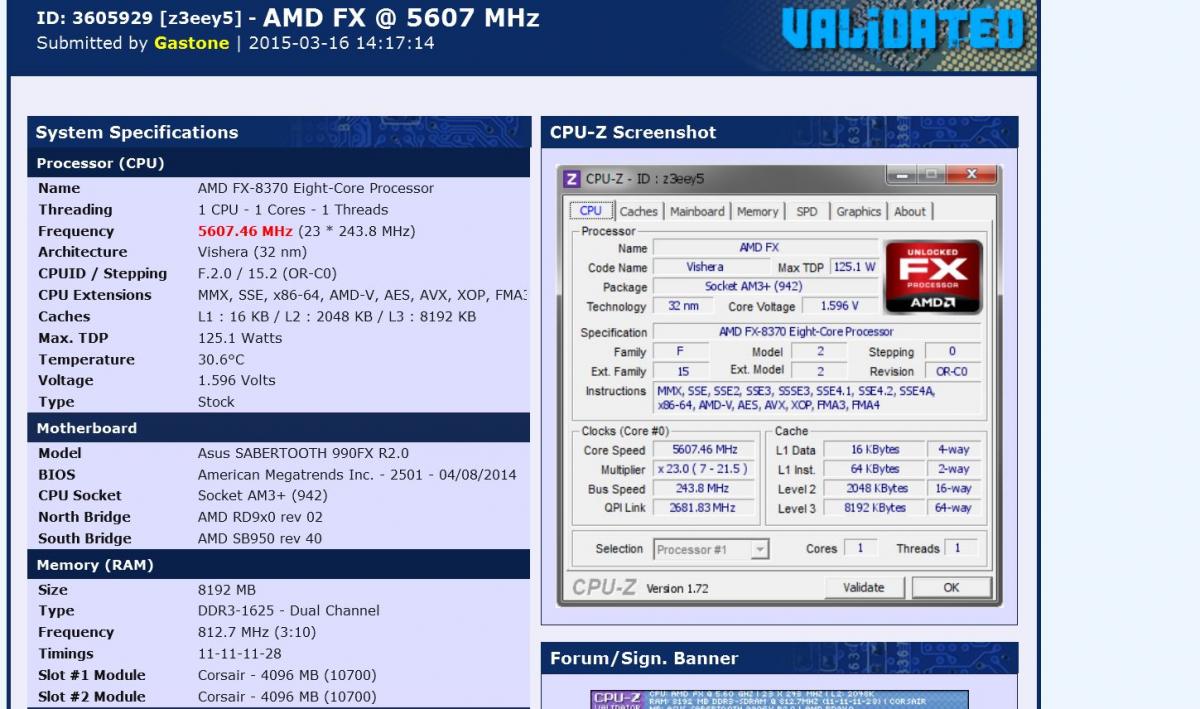Click the Architecture Vishera (32 nm) value
Image resolution: width=1200 pixels, height=709 pixels.
pyautogui.click(x=252, y=252)
